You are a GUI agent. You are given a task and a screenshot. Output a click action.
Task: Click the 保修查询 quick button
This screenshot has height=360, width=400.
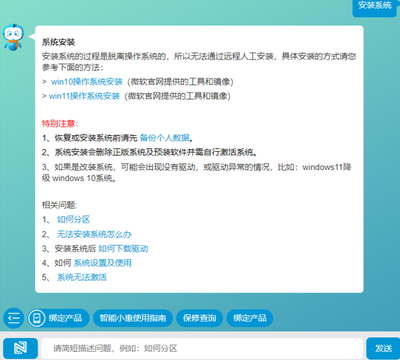199,318
